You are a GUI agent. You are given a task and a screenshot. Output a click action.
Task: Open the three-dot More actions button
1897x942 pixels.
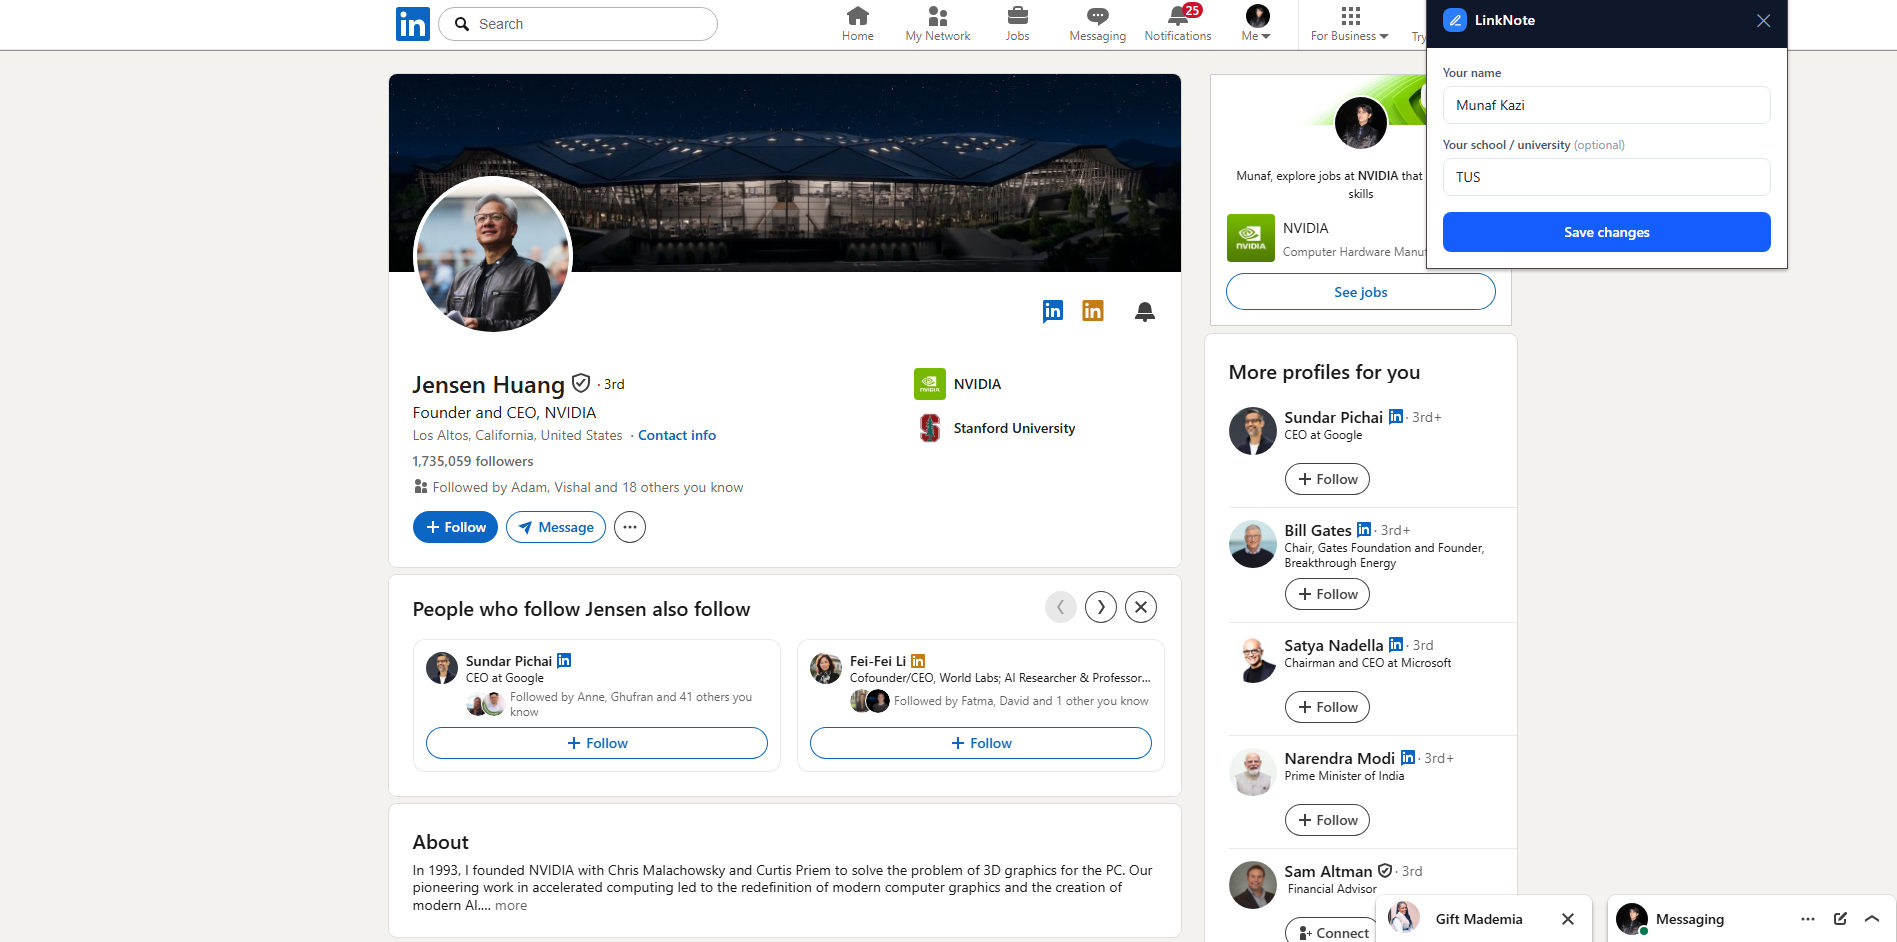[x=630, y=527]
